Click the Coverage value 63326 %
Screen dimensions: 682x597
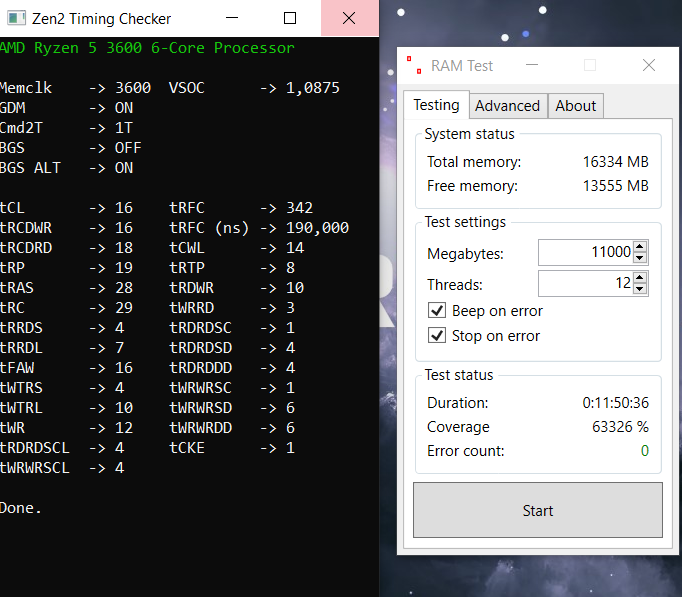click(x=620, y=427)
